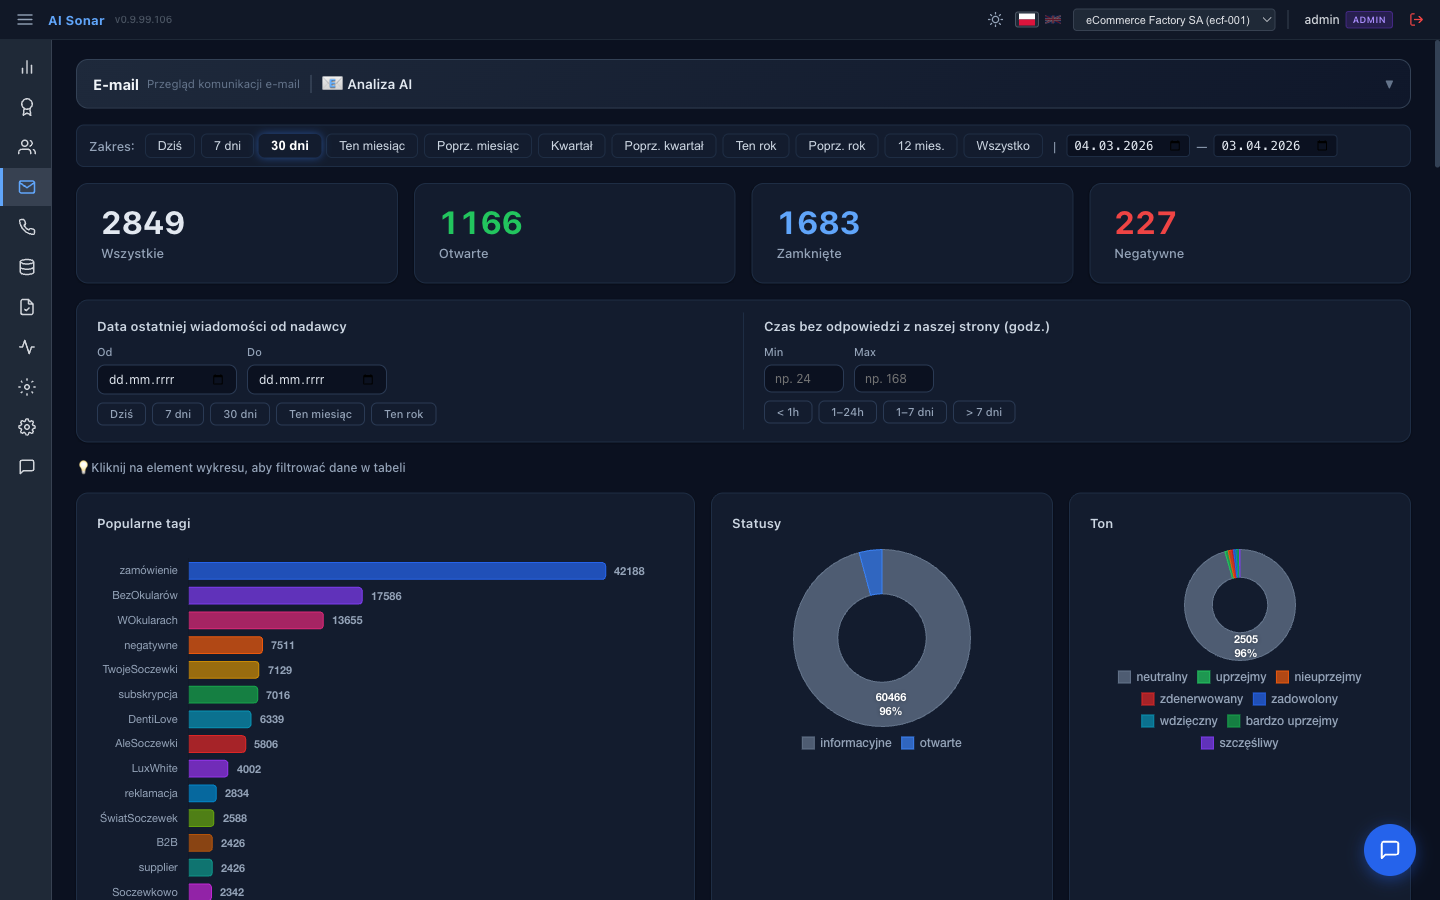The width and height of the screenshot is (1440, 900).
Task: Open the settings gear in sidebar
Action: coord(27,427)
